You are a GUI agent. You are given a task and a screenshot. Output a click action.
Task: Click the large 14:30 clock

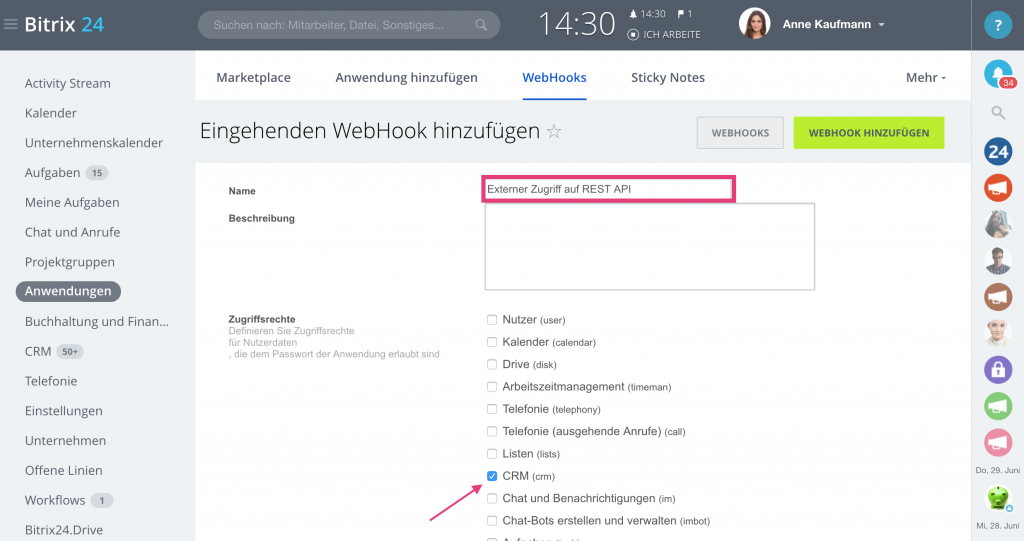[x=576, y=25]
